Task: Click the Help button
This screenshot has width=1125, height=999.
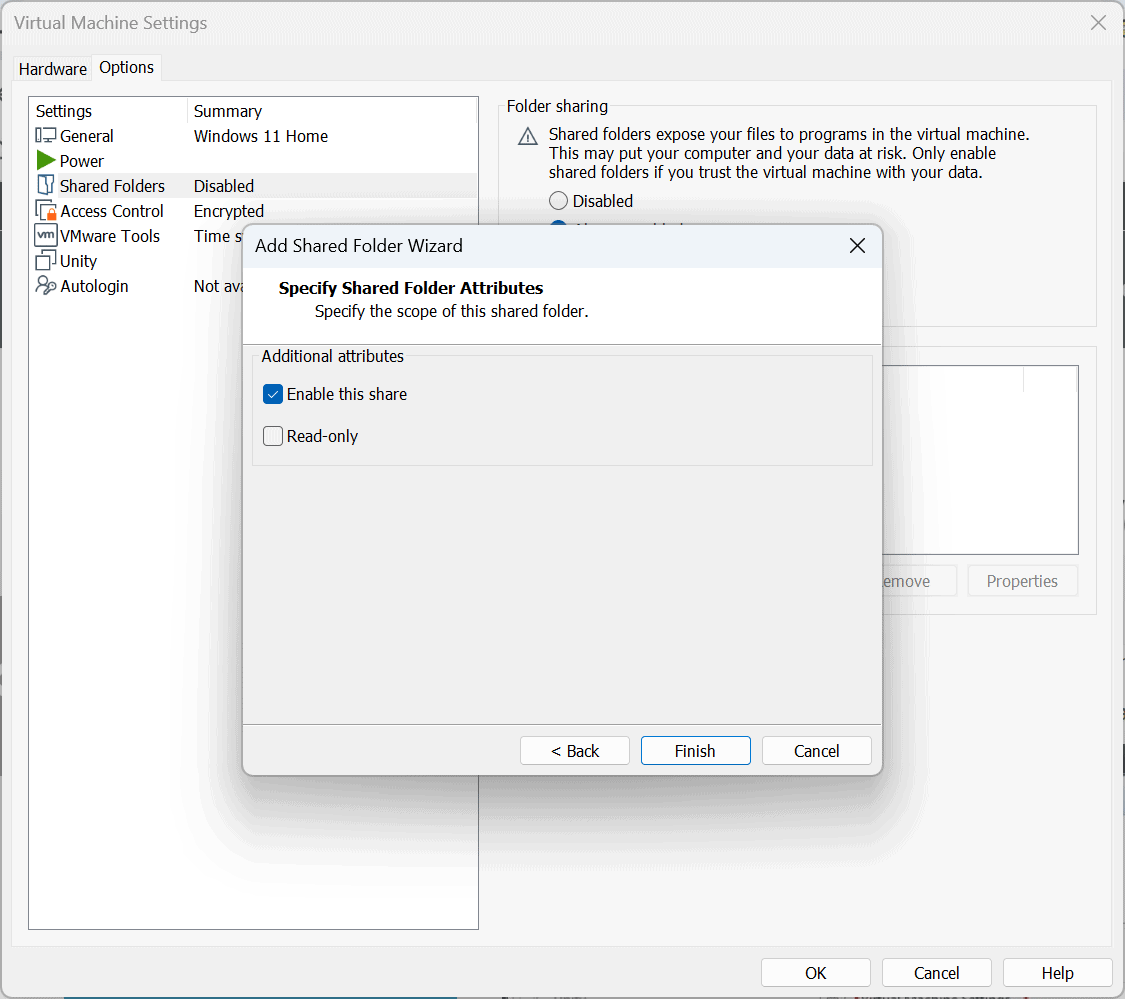Action: click(x=1057, y=973)
